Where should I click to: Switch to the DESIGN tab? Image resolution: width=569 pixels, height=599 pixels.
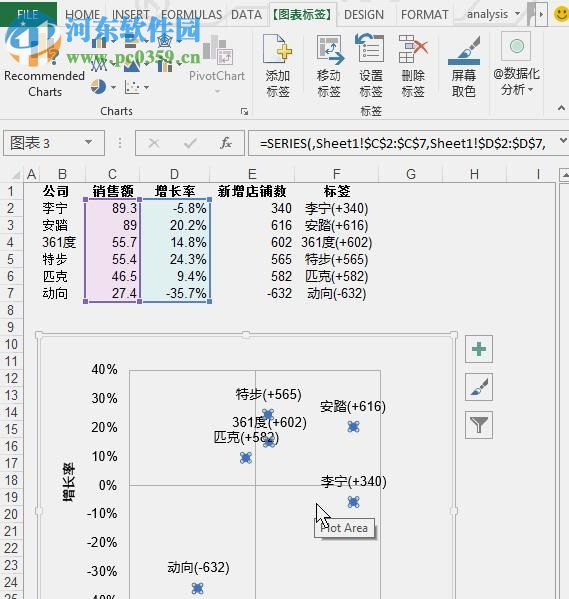(x=364, y=15)
